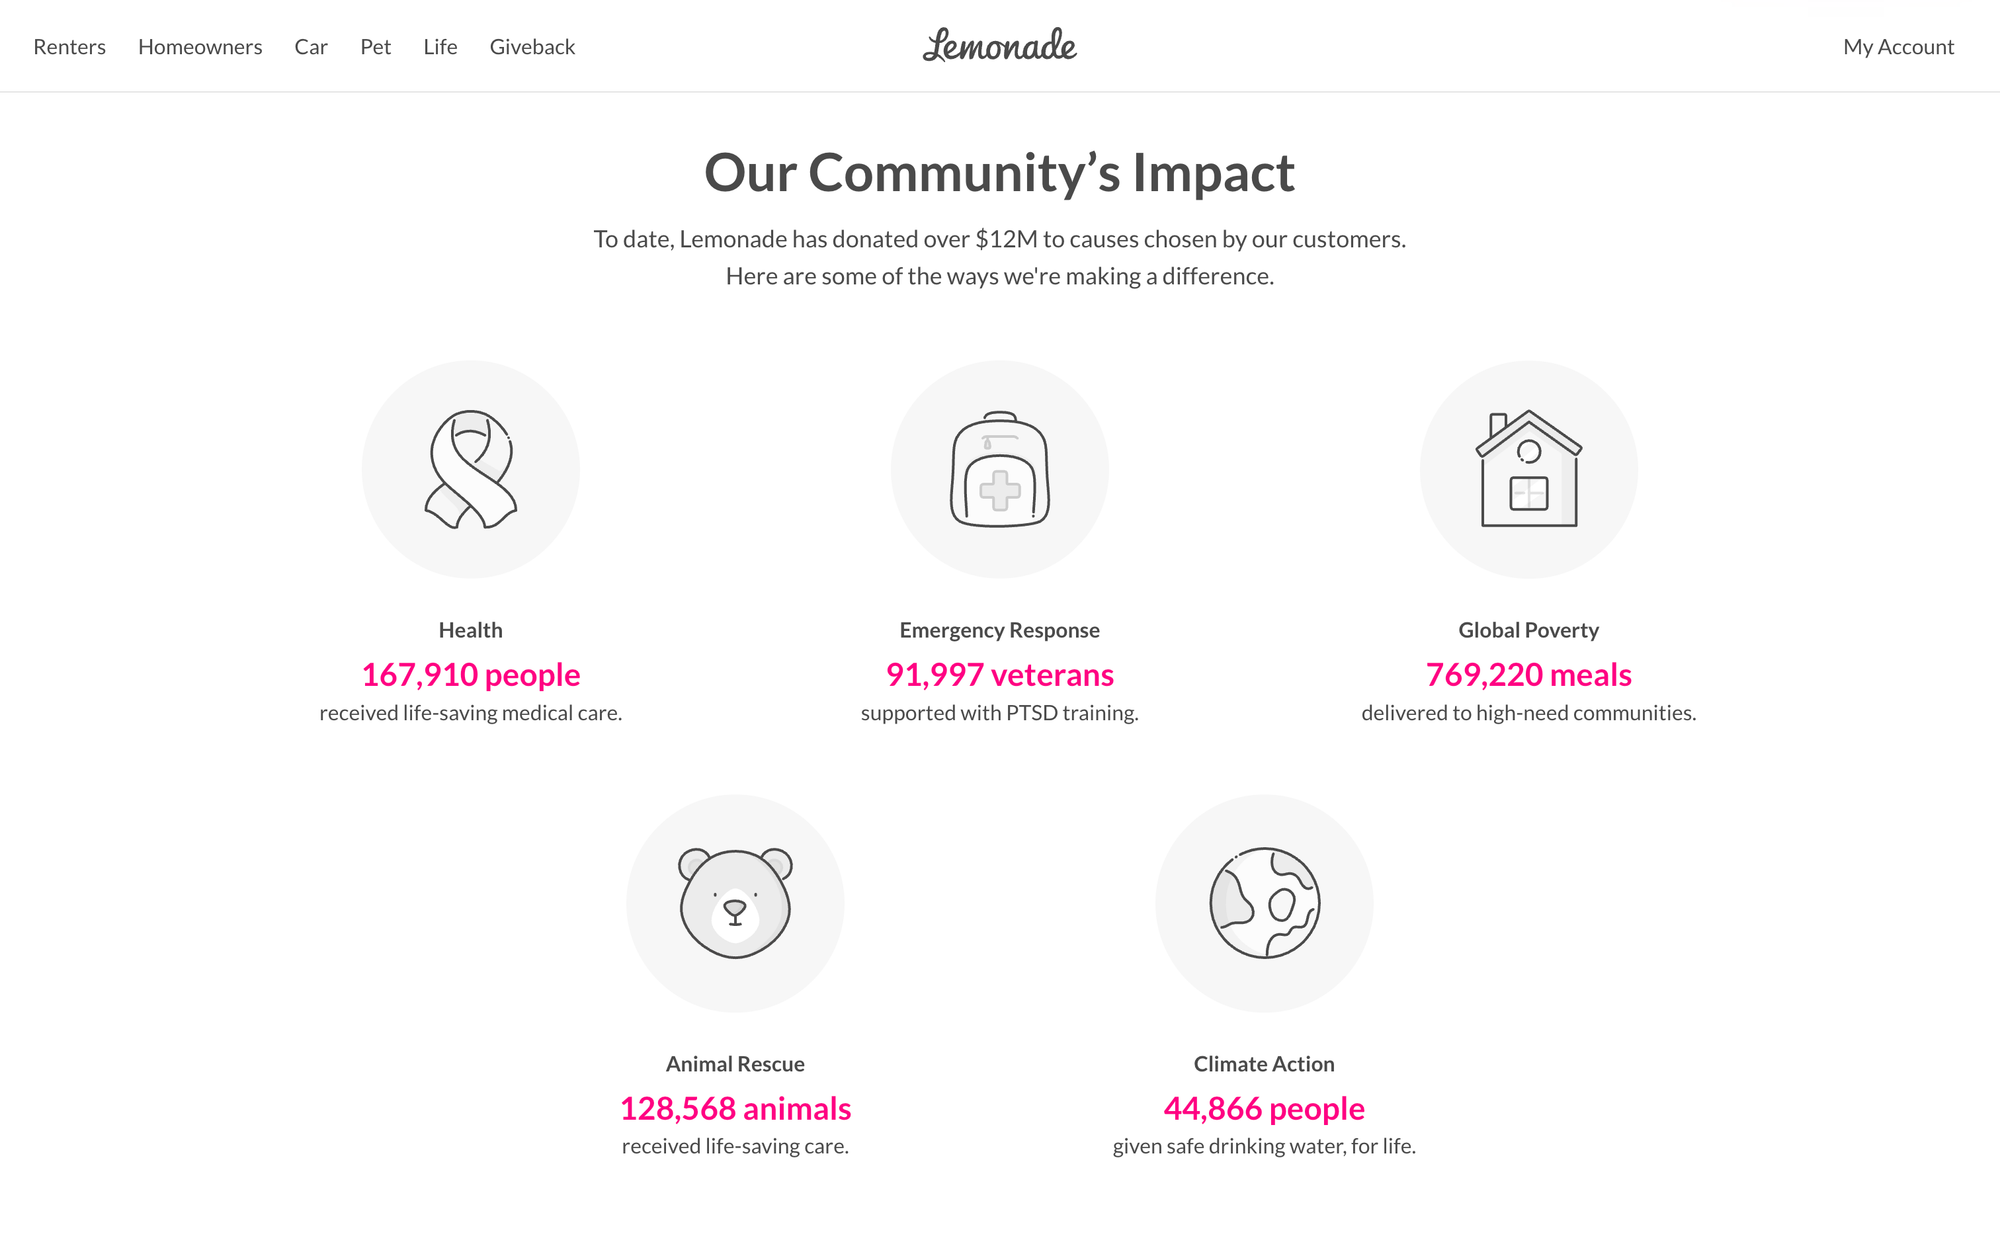Click the Emergency Response medical backpack icon
Screen dimensions: 2000x1250
(x=999, y=469)
